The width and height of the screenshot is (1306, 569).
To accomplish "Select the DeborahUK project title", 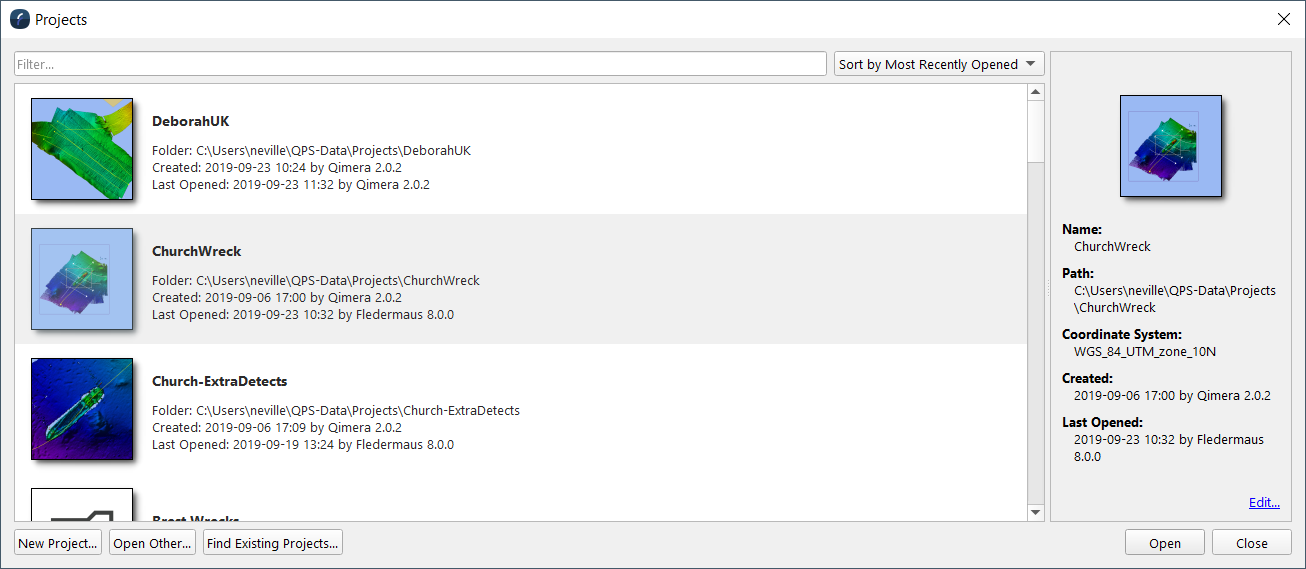I will coord(191,121).
